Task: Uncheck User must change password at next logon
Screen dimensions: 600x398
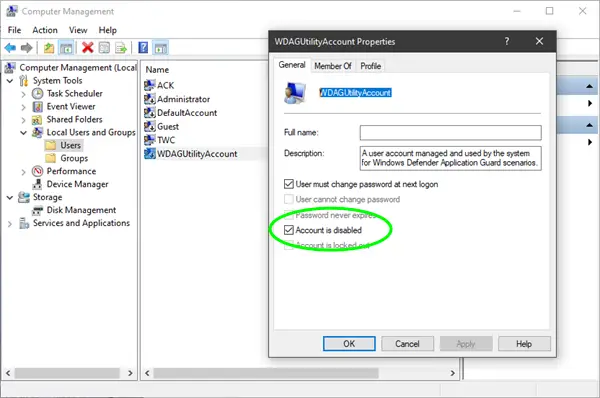Action: tap(289, 184)
